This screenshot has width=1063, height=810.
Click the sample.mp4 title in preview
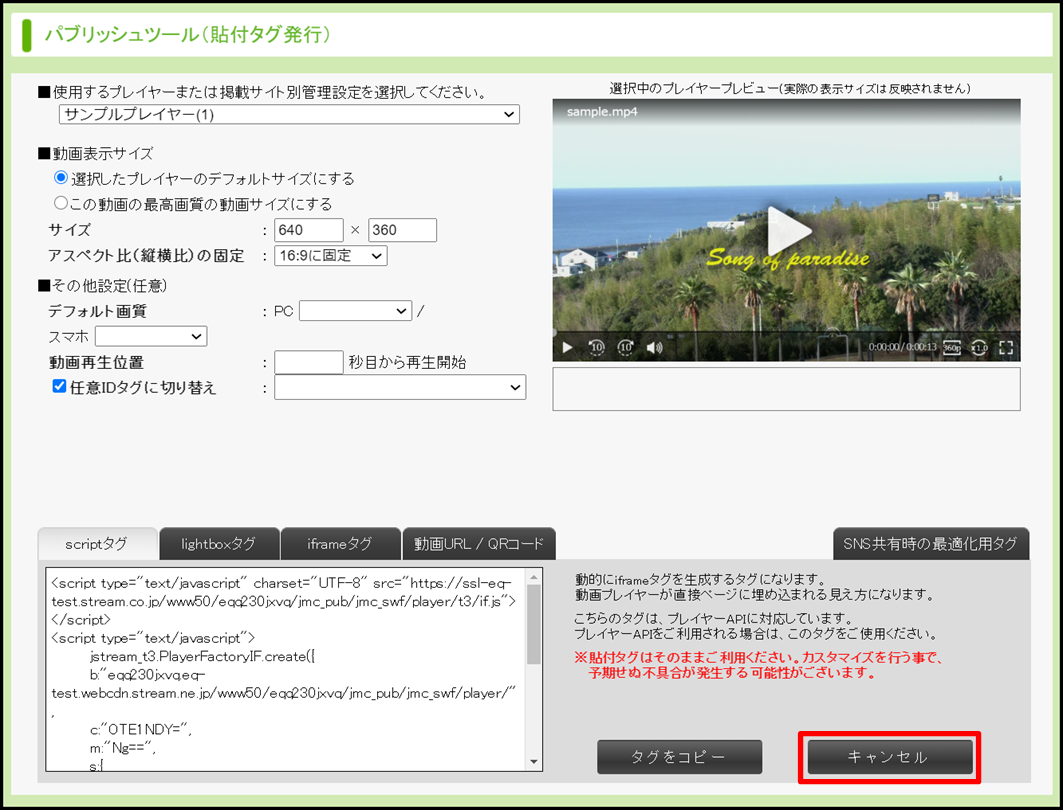(602, 112)
